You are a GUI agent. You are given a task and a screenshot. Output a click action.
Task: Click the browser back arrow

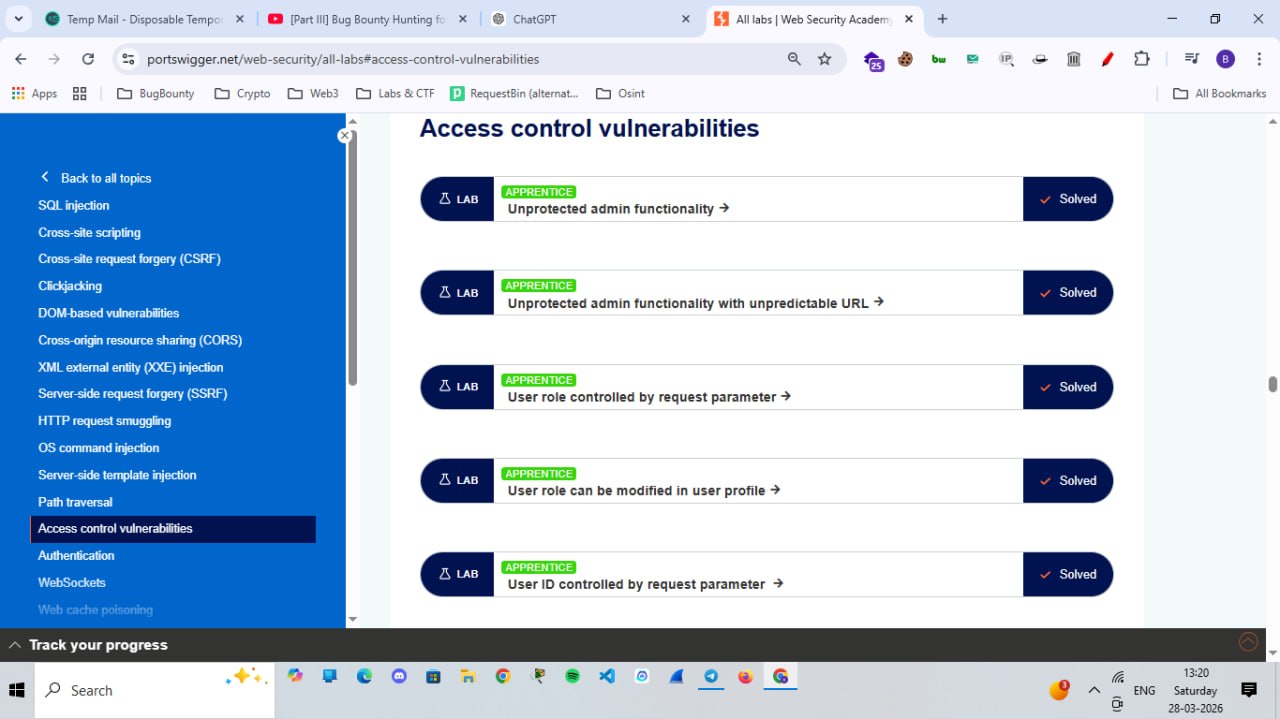click(21, 59)
